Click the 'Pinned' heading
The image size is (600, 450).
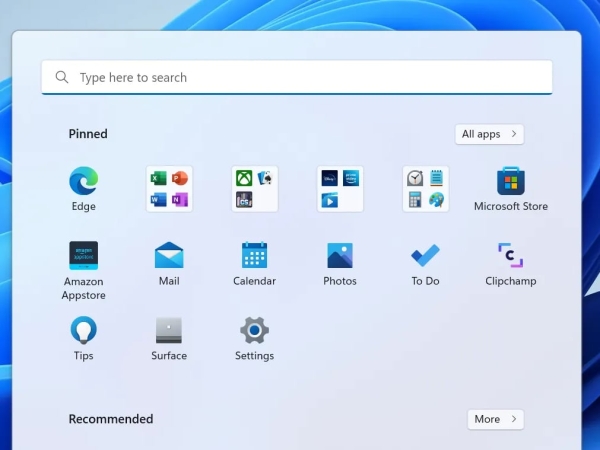(88, 134)
